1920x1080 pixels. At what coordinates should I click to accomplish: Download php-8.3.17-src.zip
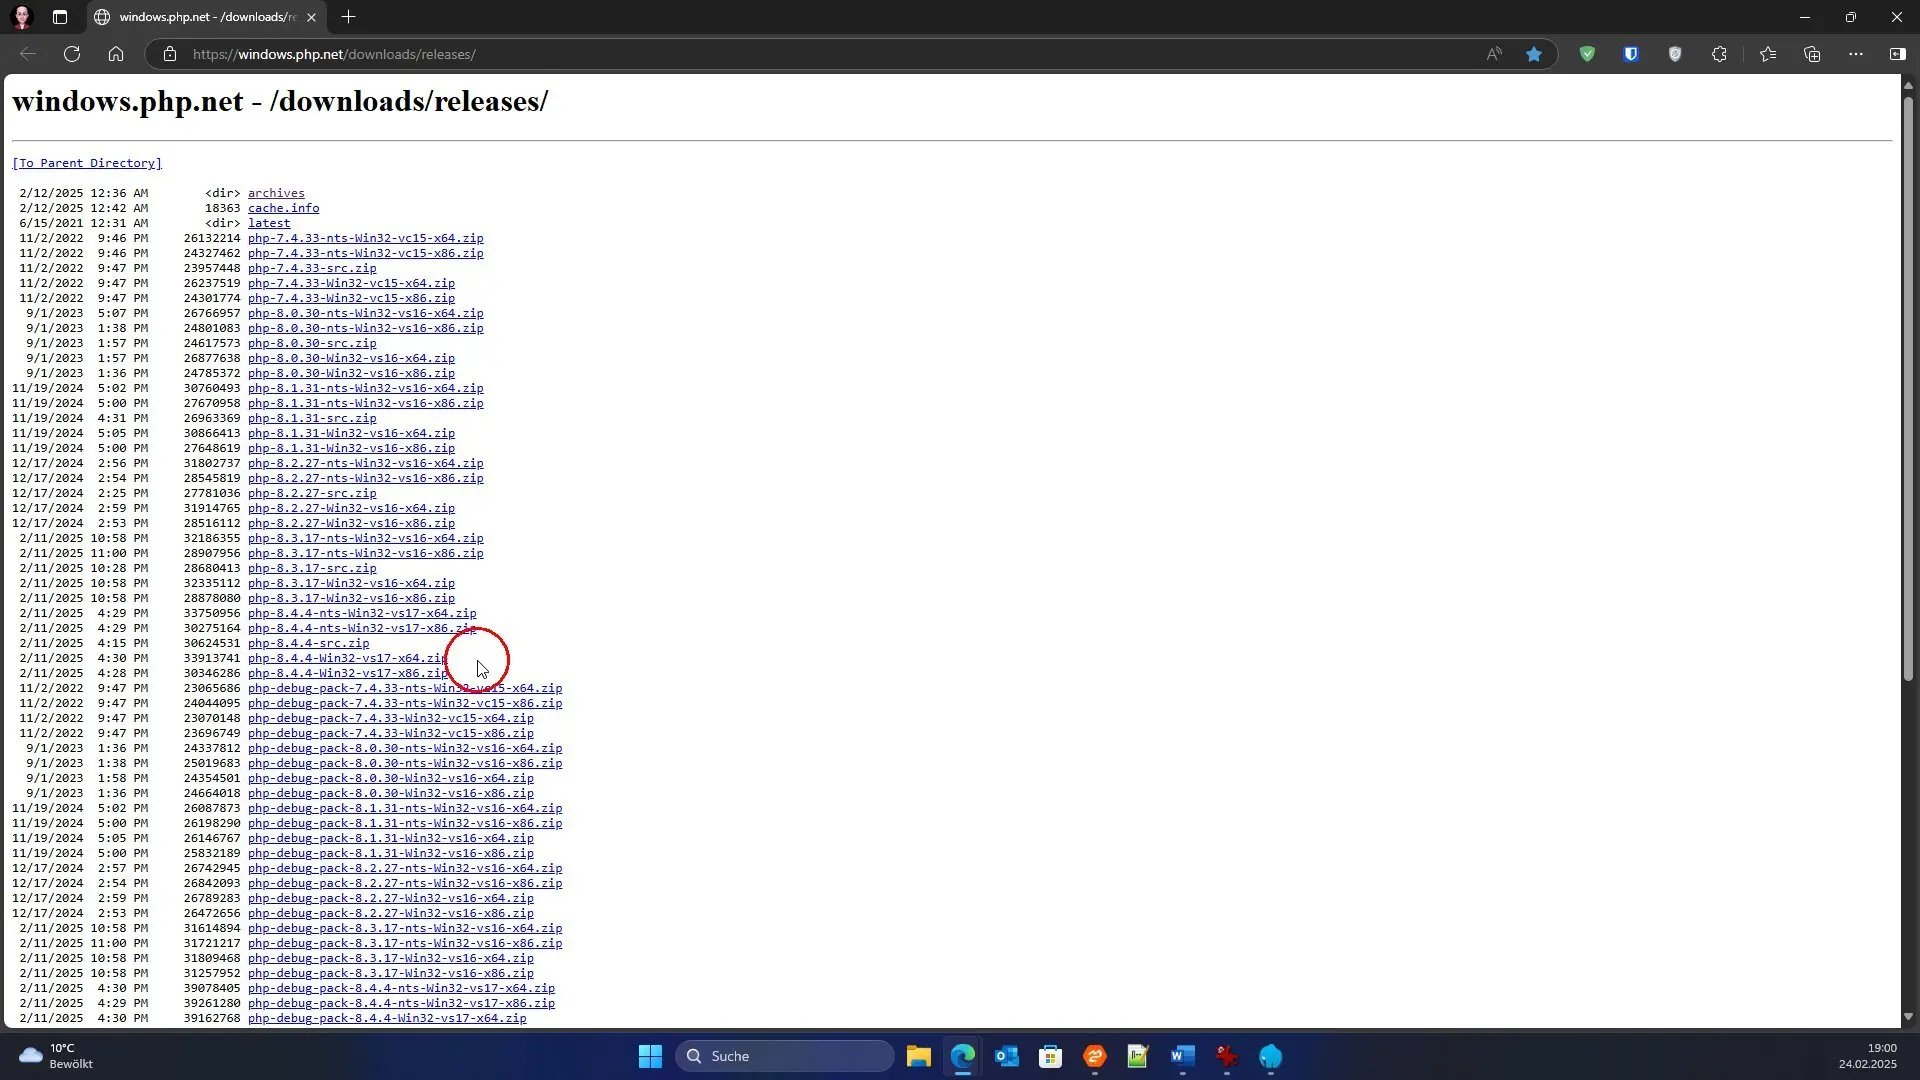click(312, 568)
